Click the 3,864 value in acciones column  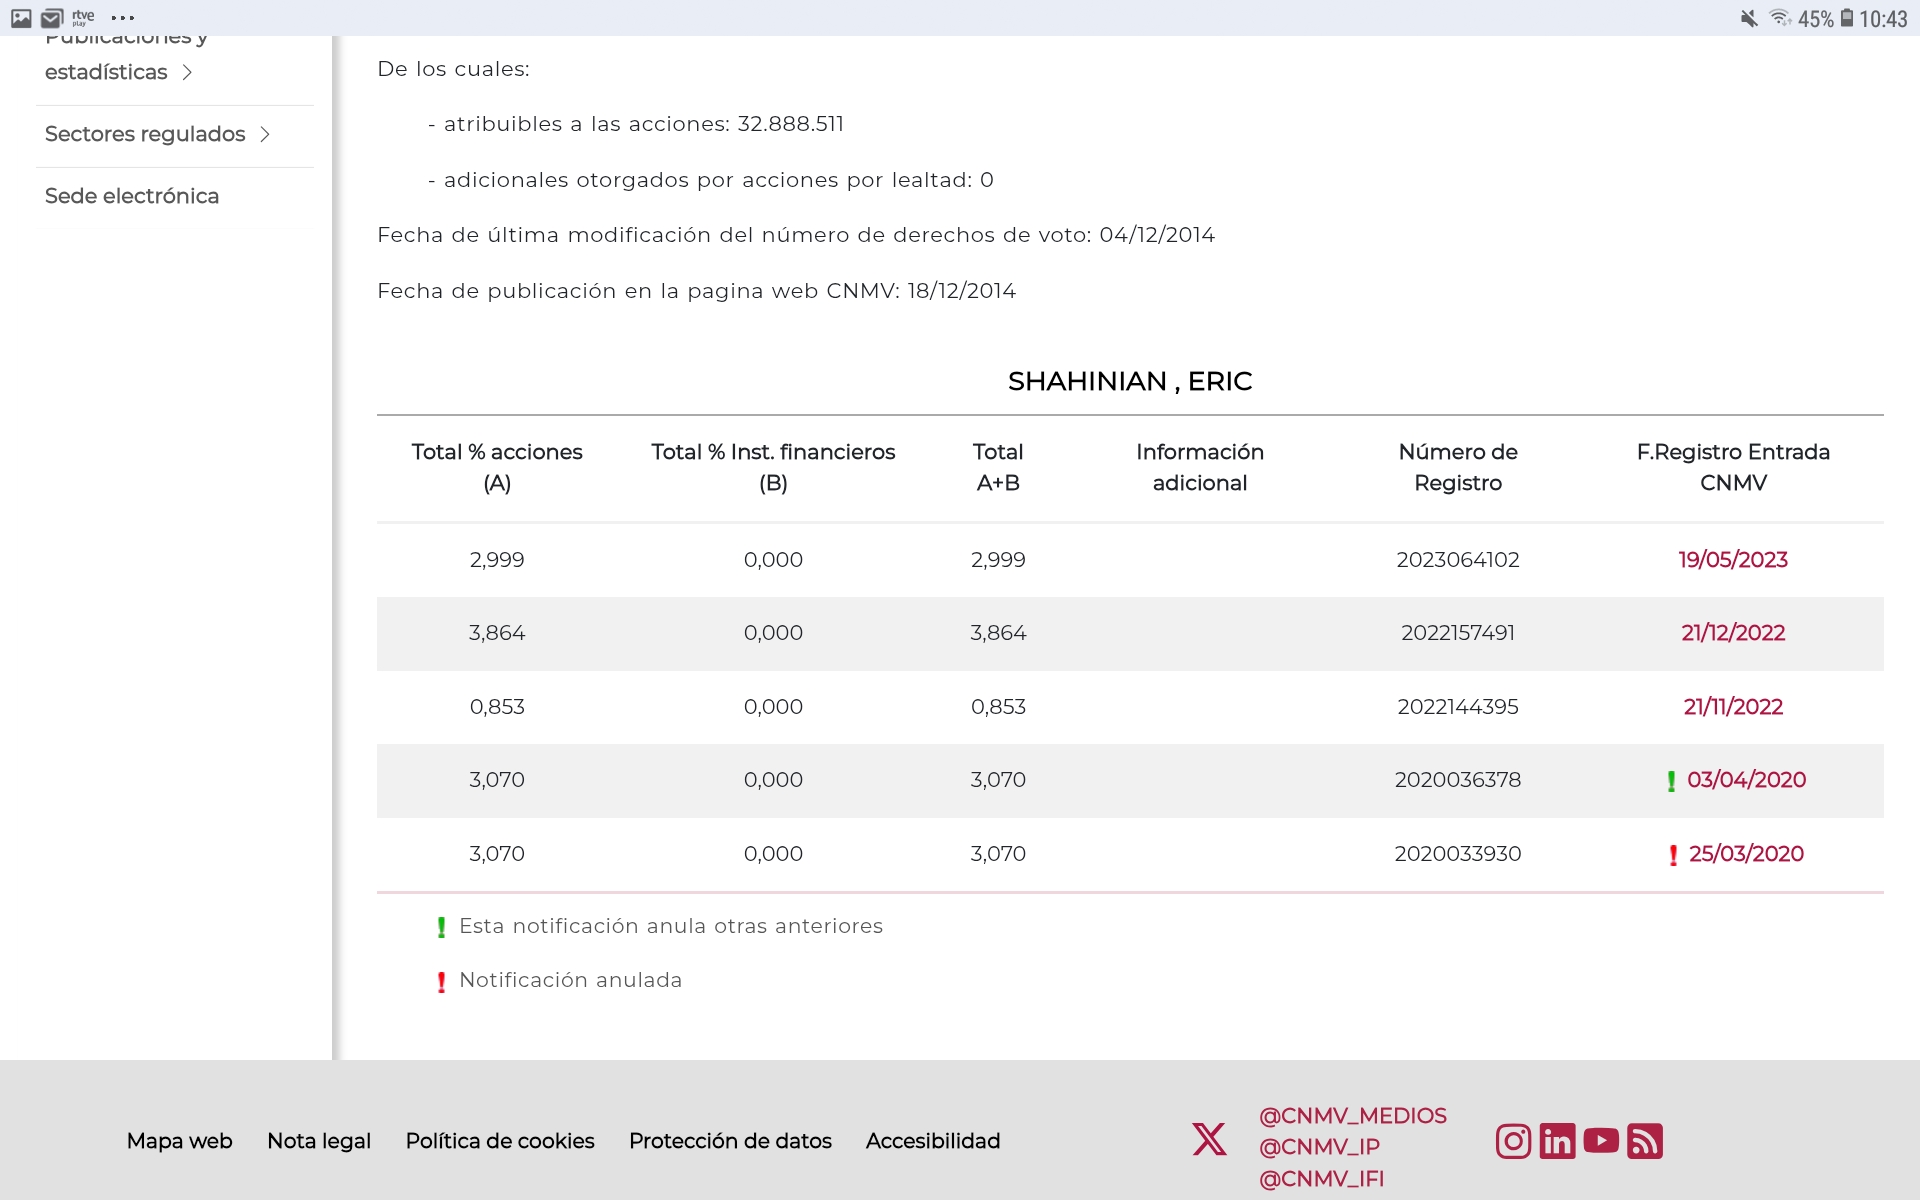pyautogui.click(x=497, y=633)
